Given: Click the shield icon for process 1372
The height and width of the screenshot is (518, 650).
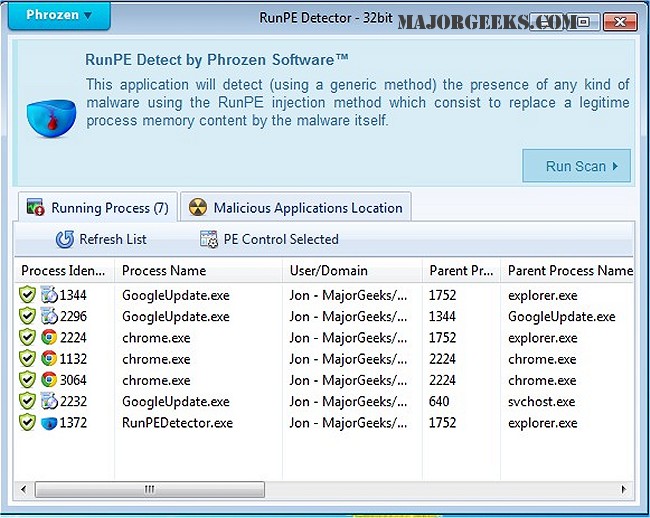Looking at the screenshot, I should tap(27, 422).
